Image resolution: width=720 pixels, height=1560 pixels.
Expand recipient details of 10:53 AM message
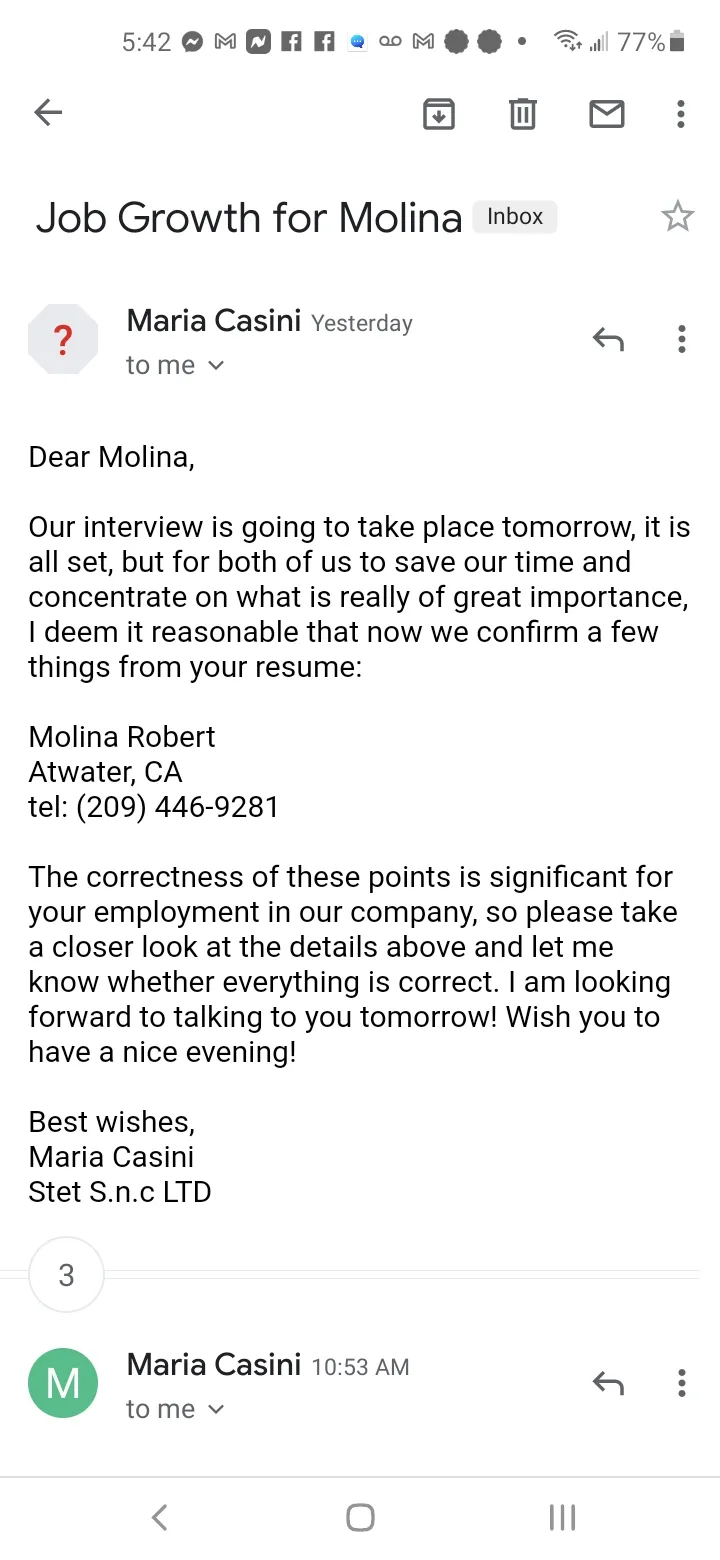[175, 1410]
